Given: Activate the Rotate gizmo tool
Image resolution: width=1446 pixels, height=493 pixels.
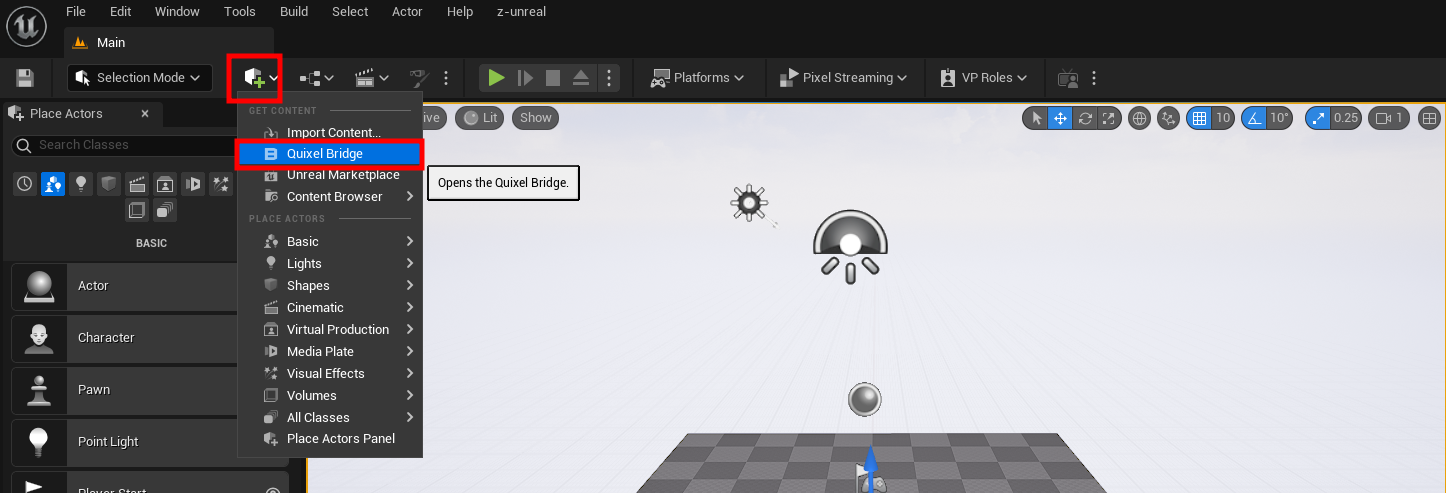Looking at the screenshot, I should pyautogui.click(x=1083, y=118).
